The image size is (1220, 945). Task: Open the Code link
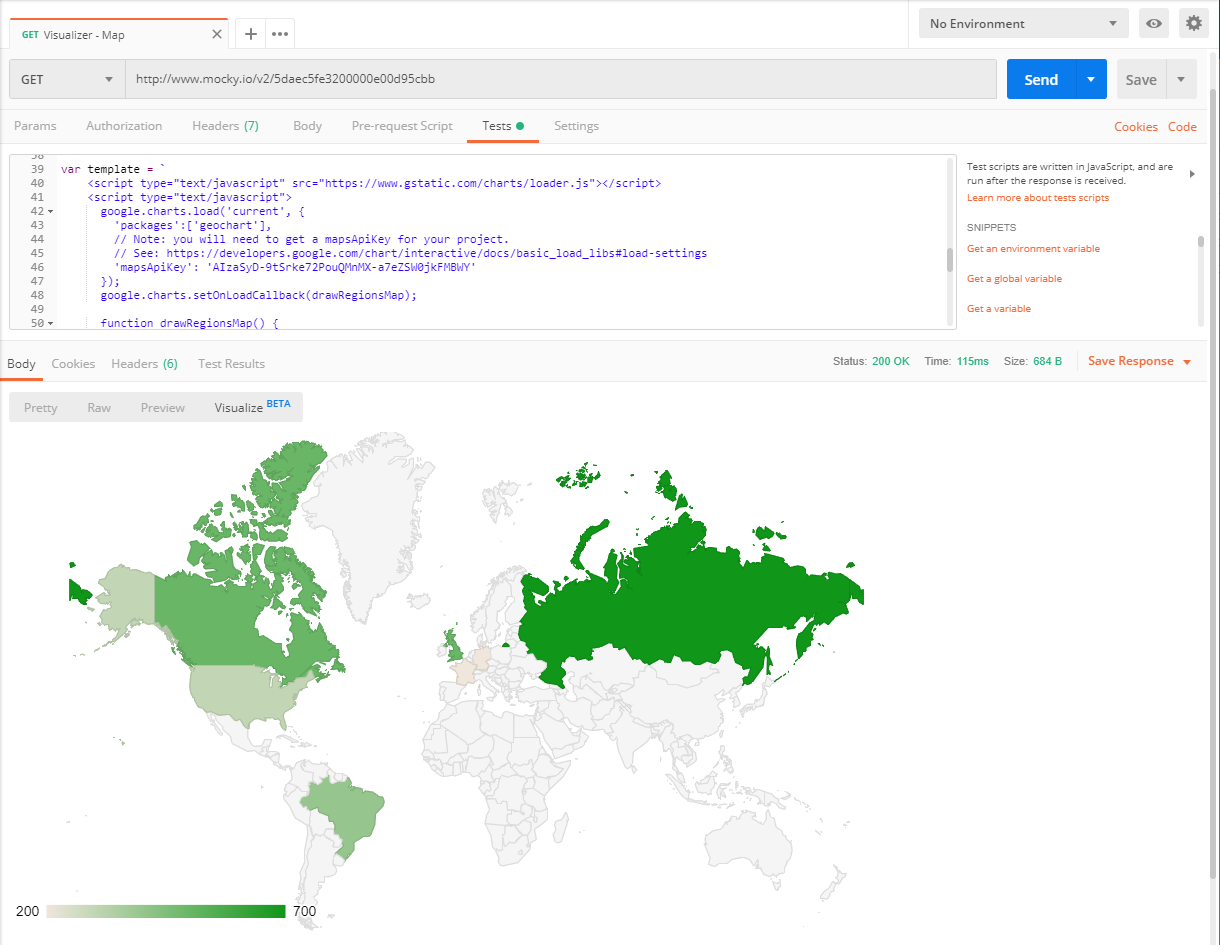point(1182,127)
